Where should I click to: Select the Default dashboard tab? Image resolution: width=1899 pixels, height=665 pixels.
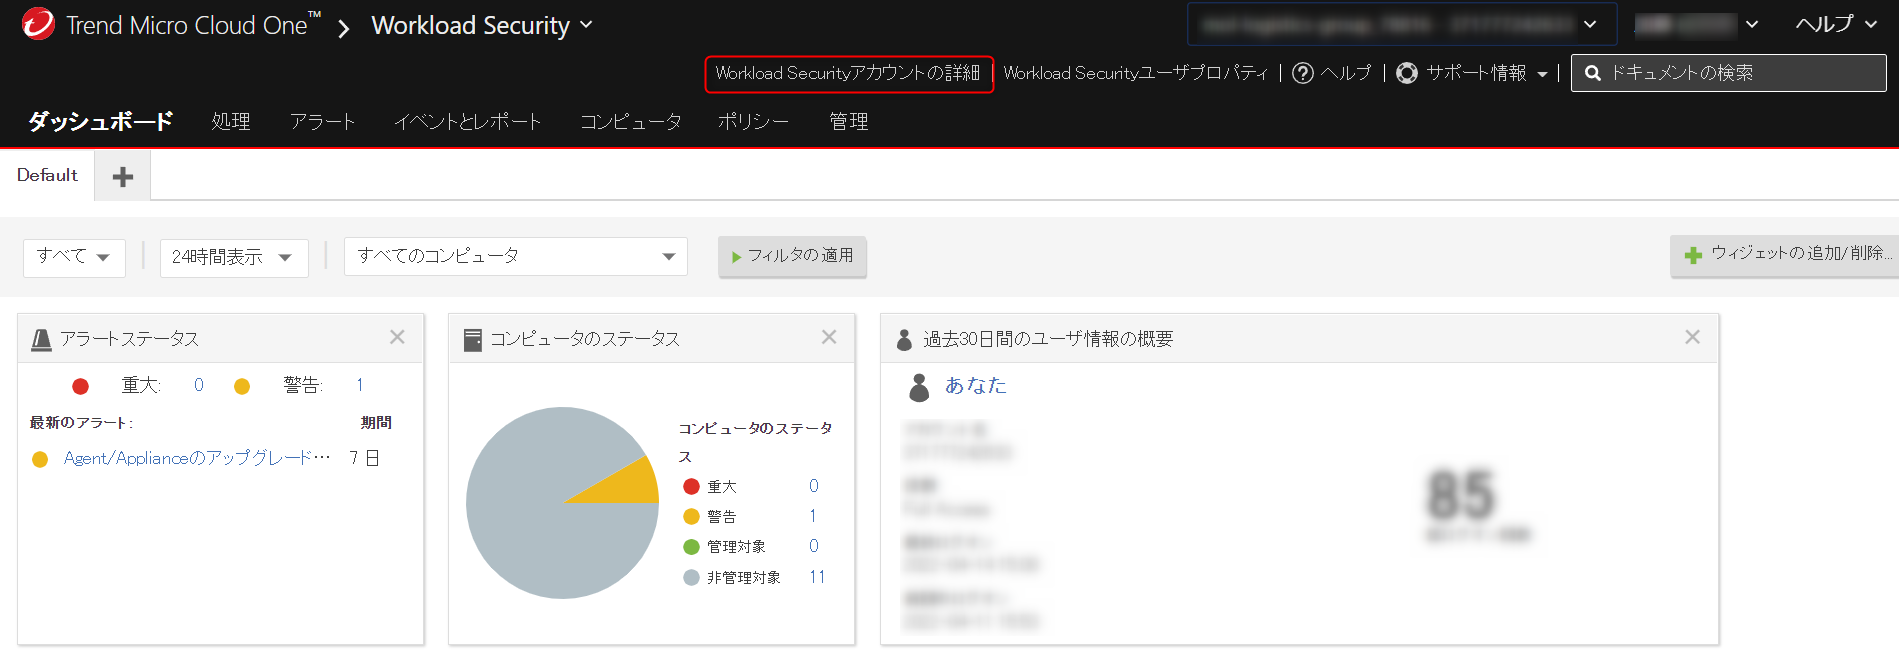47,175
